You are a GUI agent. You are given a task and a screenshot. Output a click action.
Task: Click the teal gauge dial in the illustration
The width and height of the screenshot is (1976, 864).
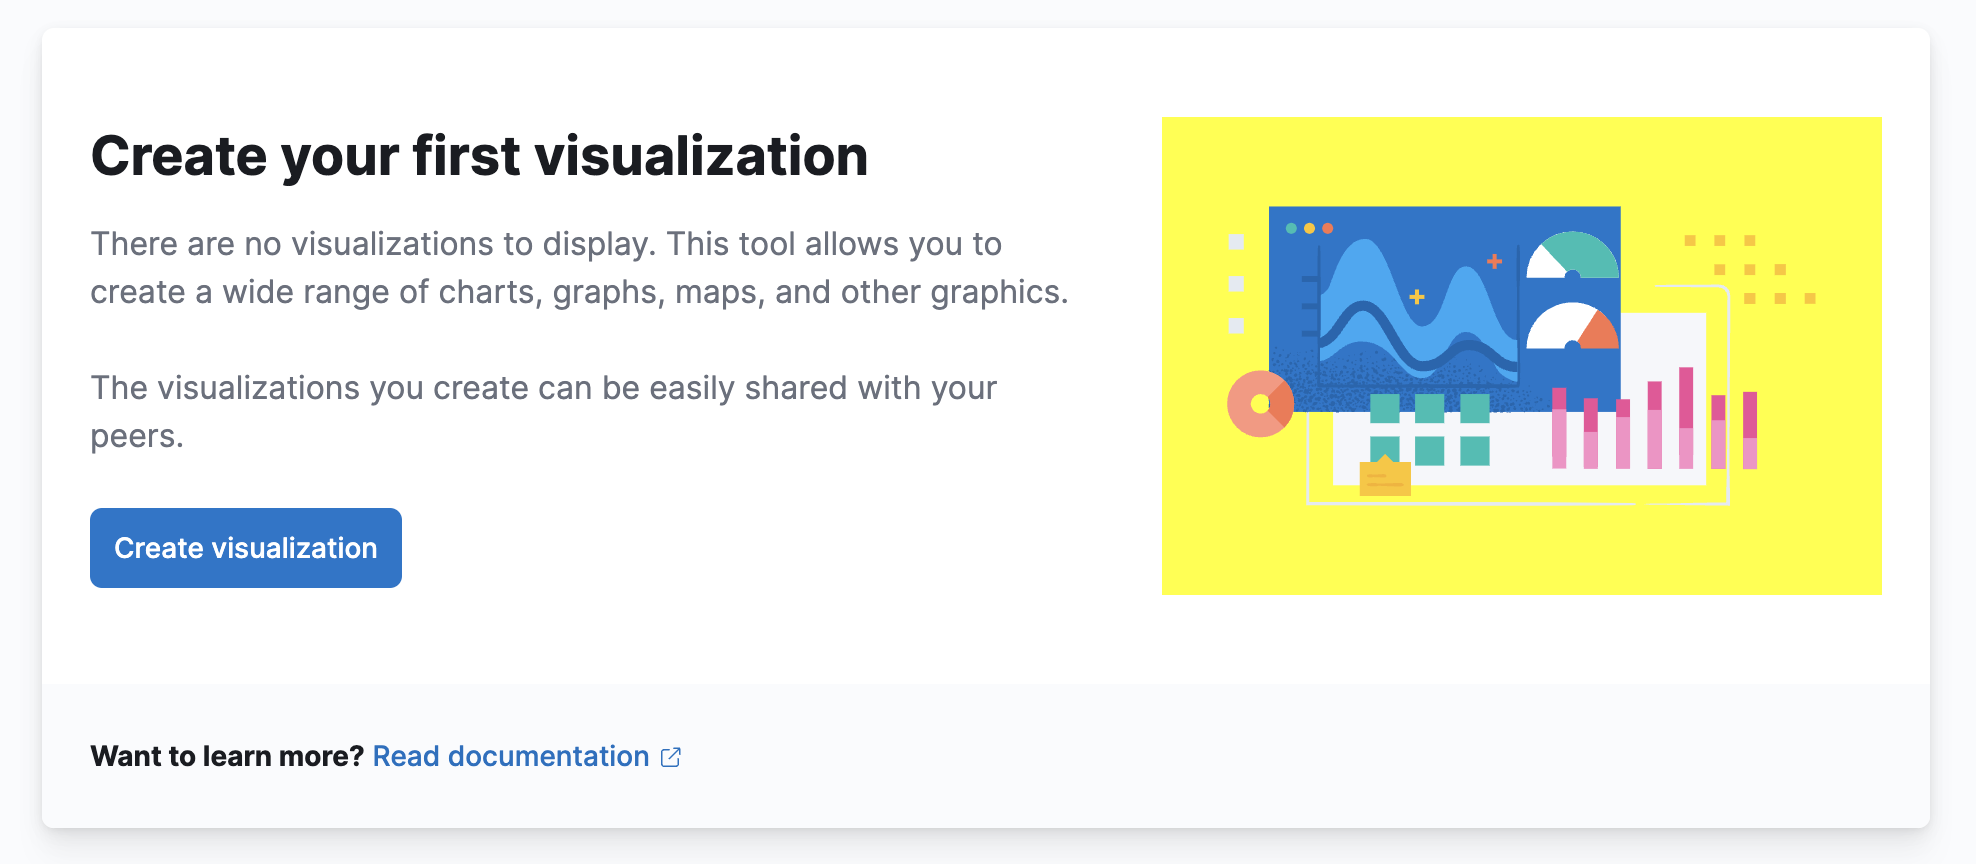[x=1572, y=255]
